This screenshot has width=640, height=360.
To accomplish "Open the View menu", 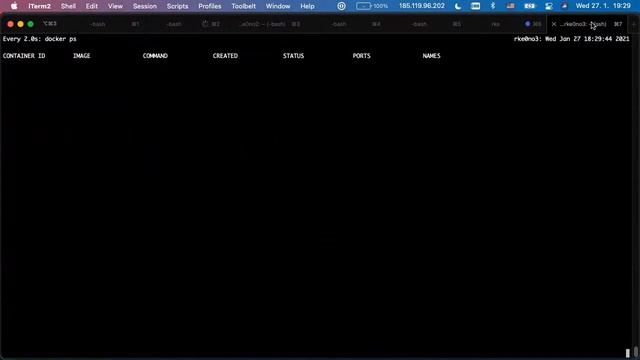I will point(115,6).
